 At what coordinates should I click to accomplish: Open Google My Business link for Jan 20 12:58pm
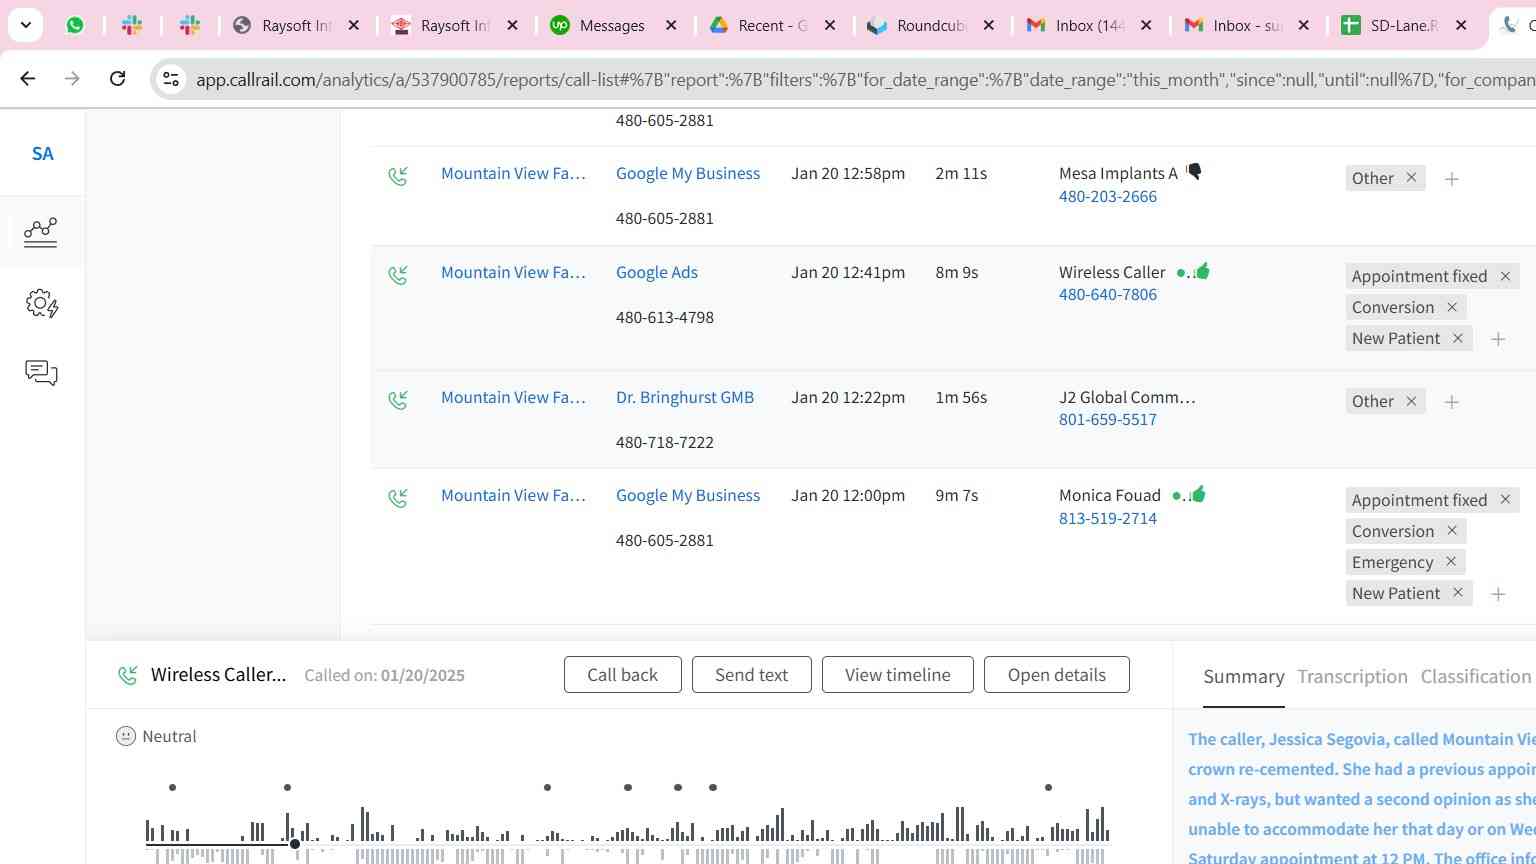tap(688, 173)
